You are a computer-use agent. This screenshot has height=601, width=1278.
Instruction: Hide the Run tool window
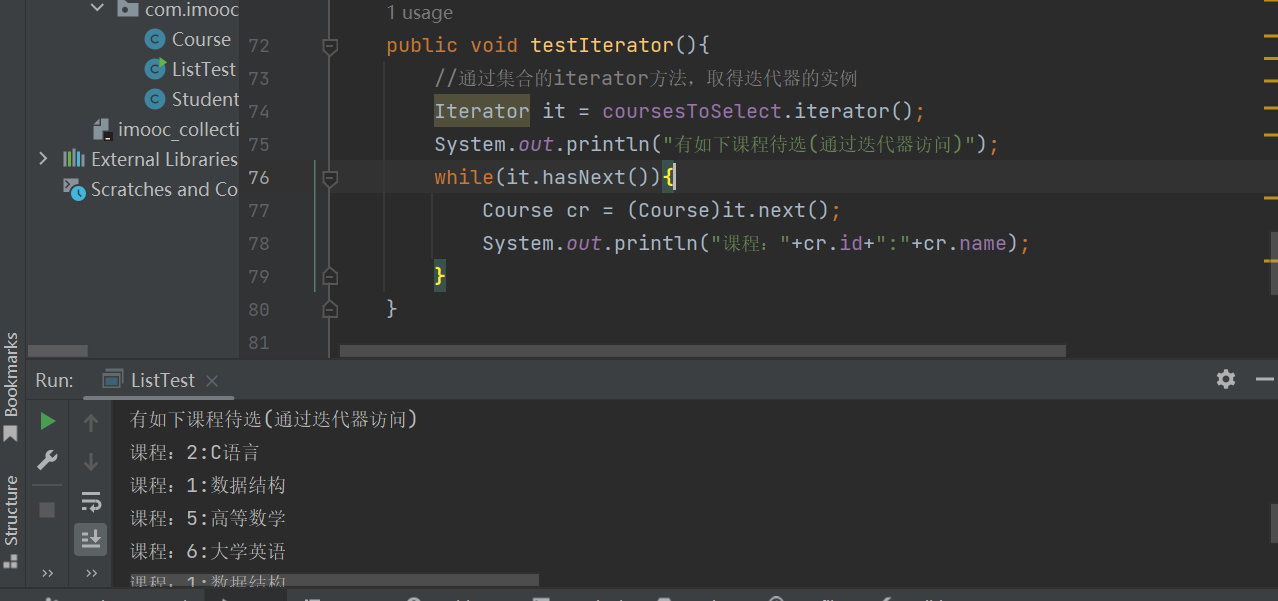pos(1264,379)
